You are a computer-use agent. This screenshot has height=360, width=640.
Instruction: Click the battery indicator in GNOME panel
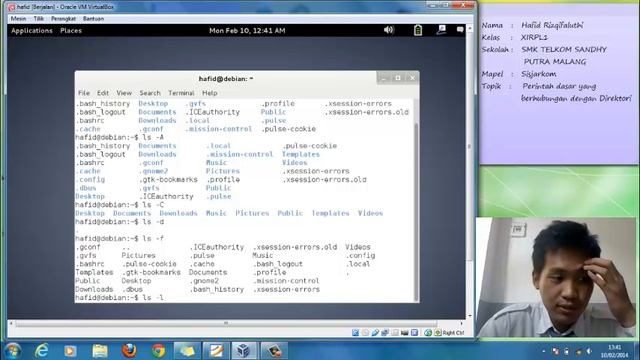point(418,30)
